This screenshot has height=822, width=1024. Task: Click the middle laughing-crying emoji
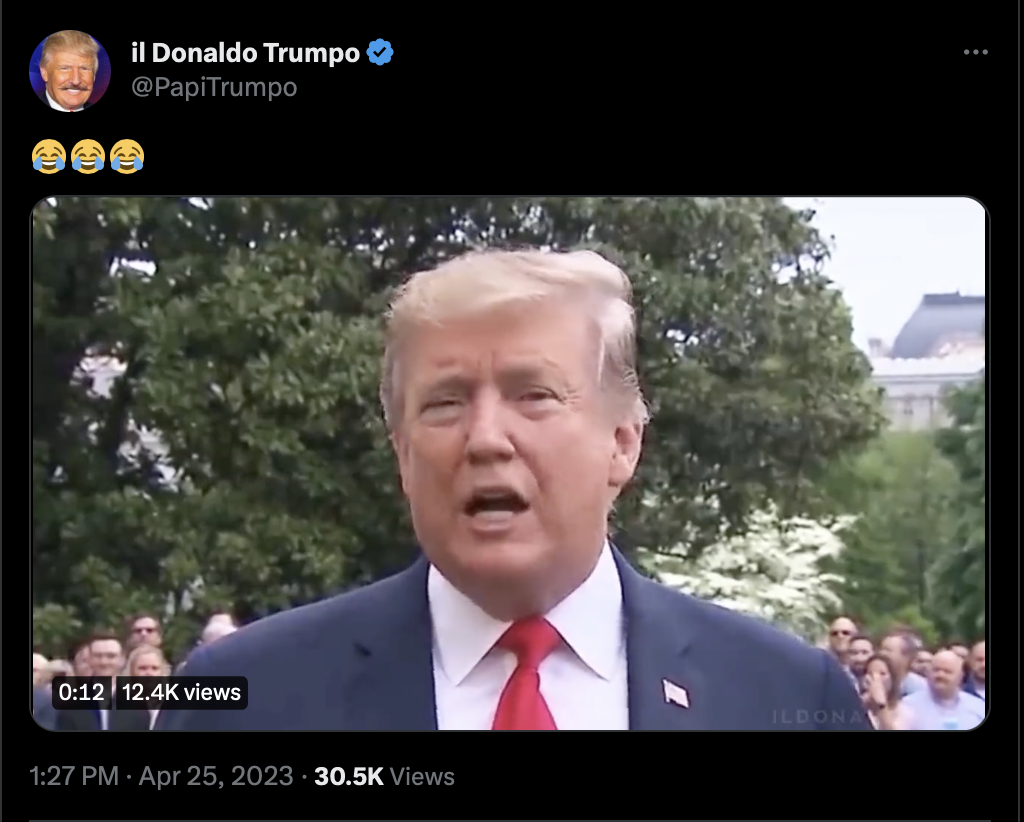(88, 157)
